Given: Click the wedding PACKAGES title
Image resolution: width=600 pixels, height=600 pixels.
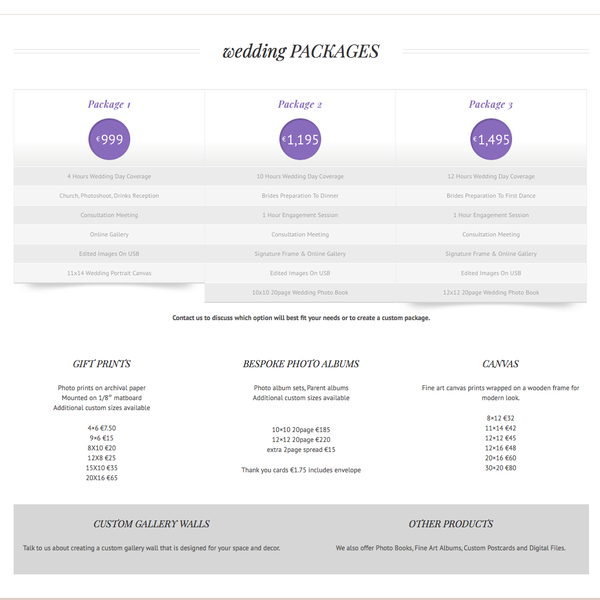Looking at the screenshot, I should [x=301, y=51].
